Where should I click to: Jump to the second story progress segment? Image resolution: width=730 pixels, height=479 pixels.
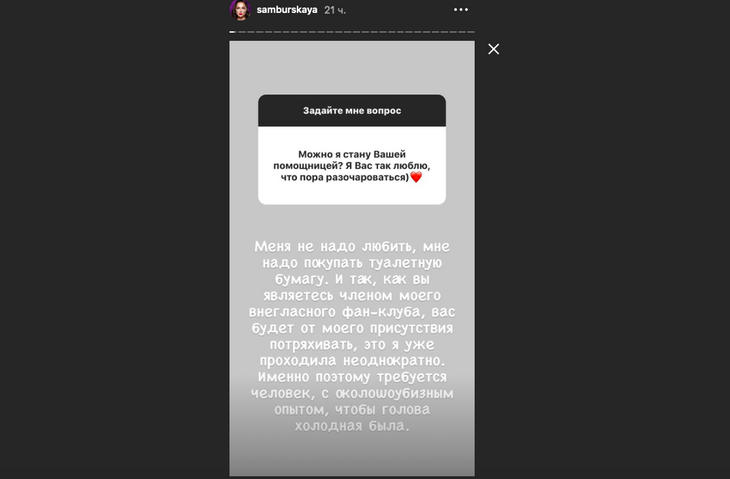point(241,32)
